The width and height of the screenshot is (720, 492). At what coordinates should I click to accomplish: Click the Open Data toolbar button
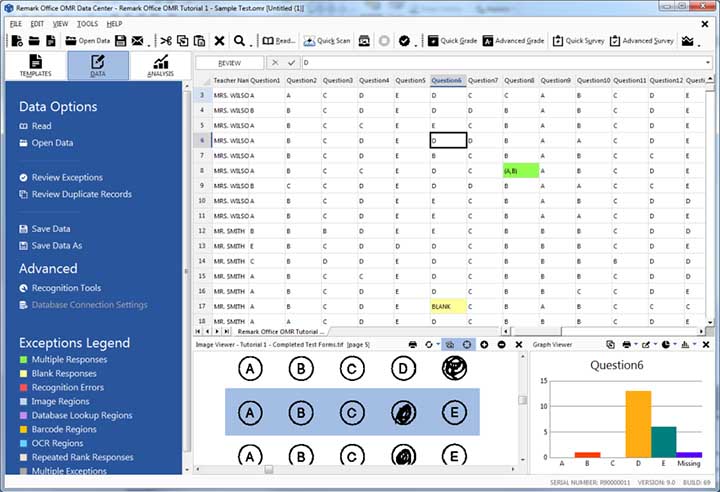coord(88,41)
